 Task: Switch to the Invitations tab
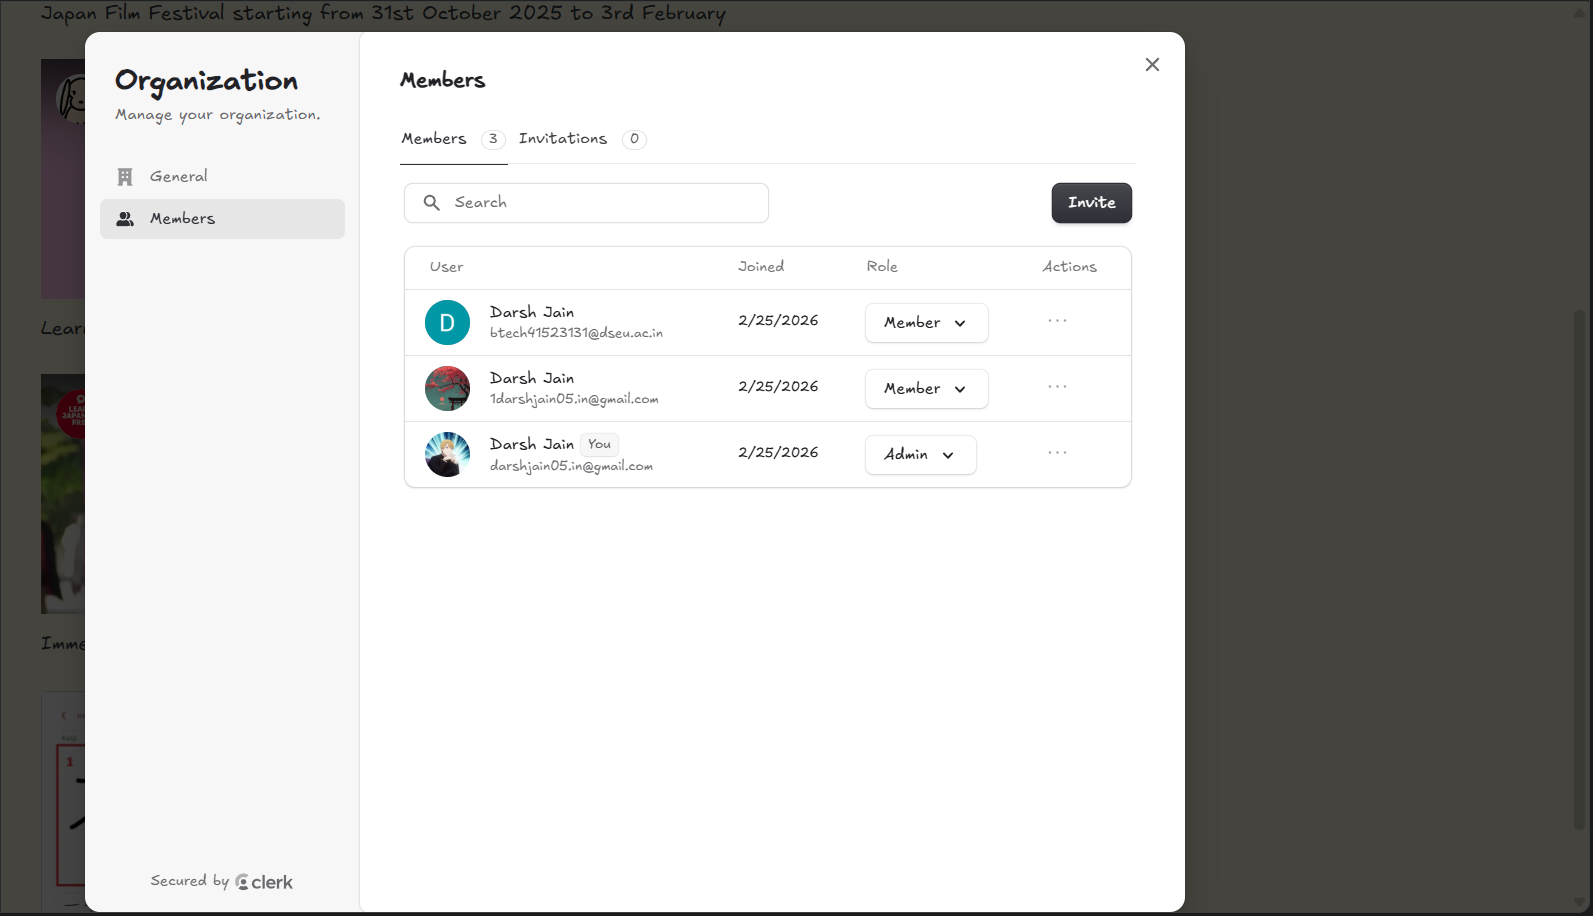pyautogui.click(x=582, y=139)
